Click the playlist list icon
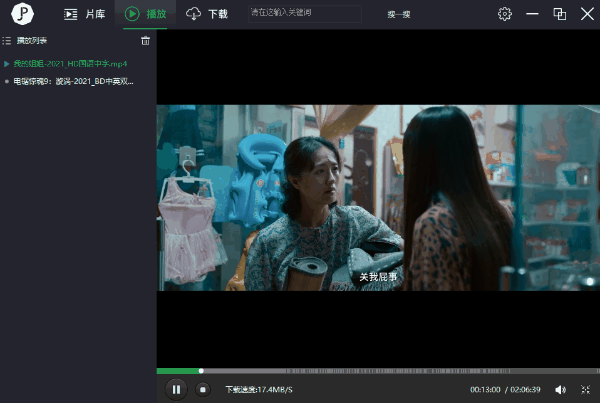Viewport: 600px width, 403px height. click(7, 41)
